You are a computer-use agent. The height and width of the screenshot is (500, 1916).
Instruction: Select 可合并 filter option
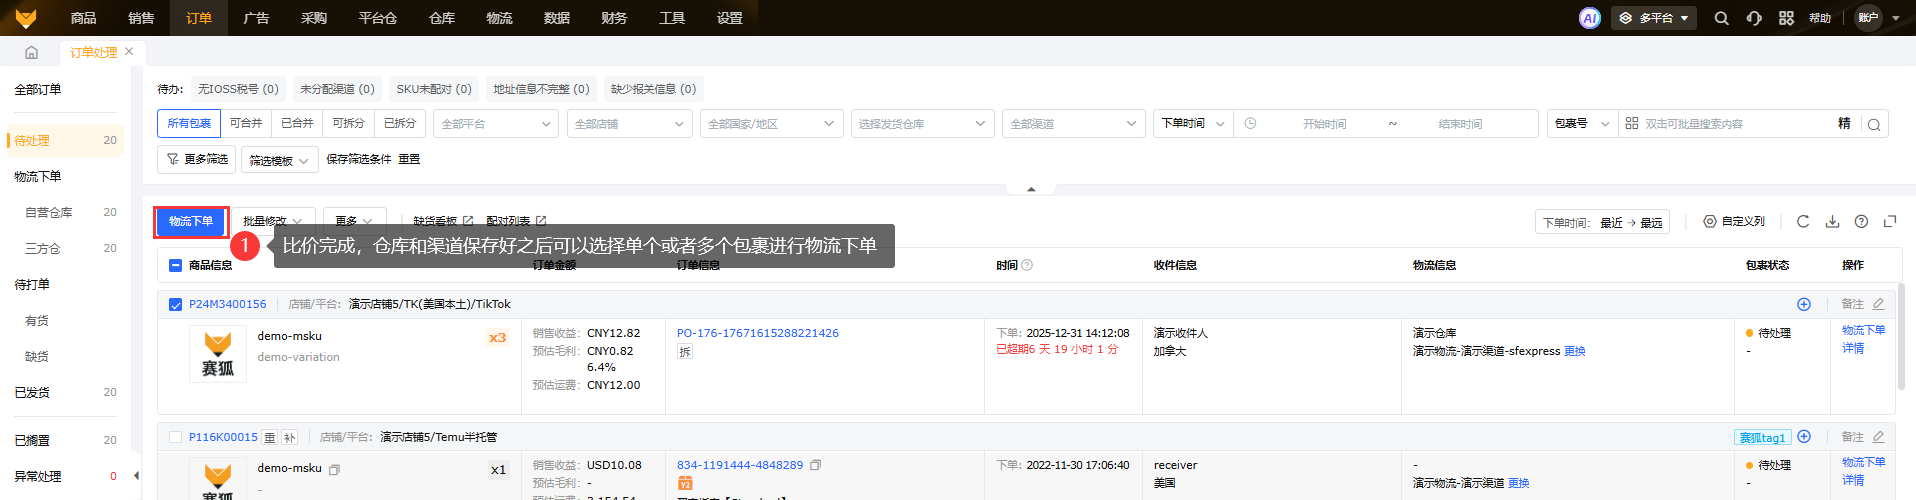pyautogui.click(x=246, y=123)
